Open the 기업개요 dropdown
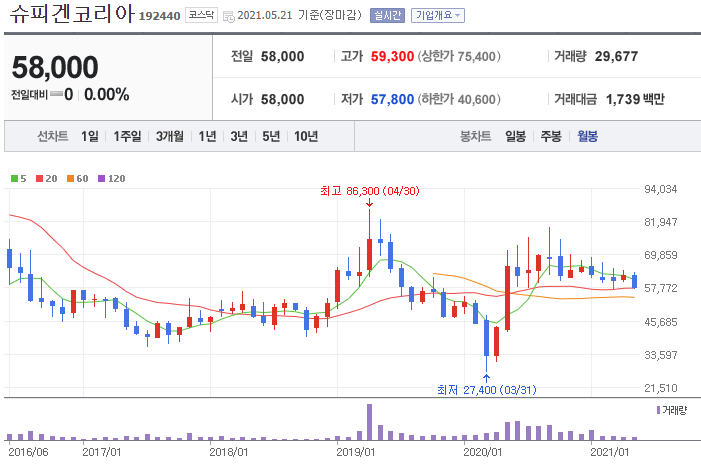The width and height of the screenshot is (701, 466). [438, 16]
